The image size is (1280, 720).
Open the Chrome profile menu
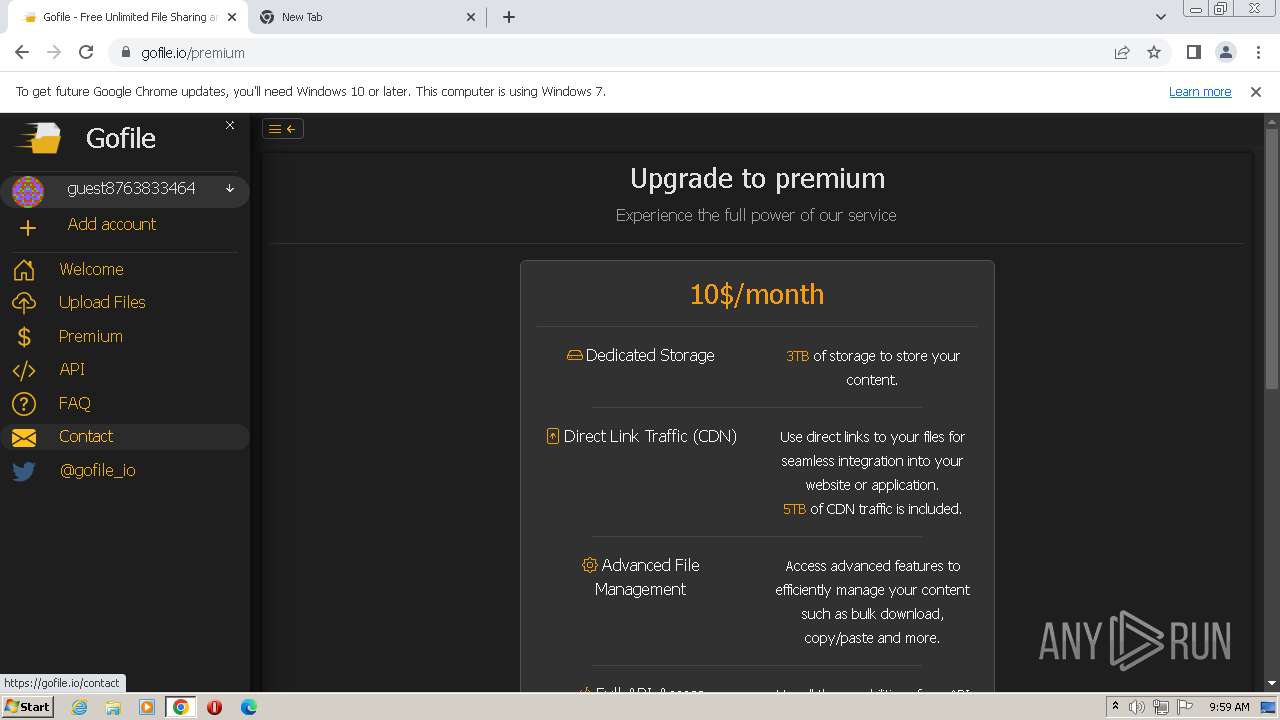tap(1225, 53)
